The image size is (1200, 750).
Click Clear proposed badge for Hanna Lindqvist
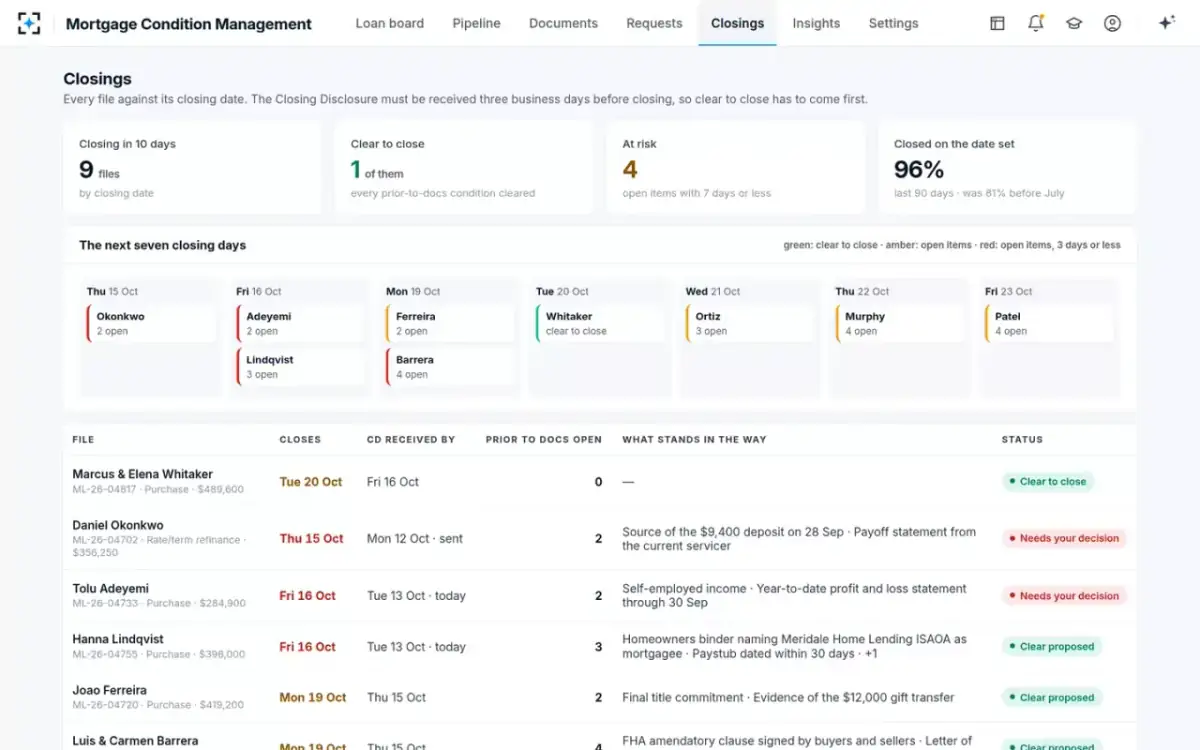click(x=1052, y=646)
